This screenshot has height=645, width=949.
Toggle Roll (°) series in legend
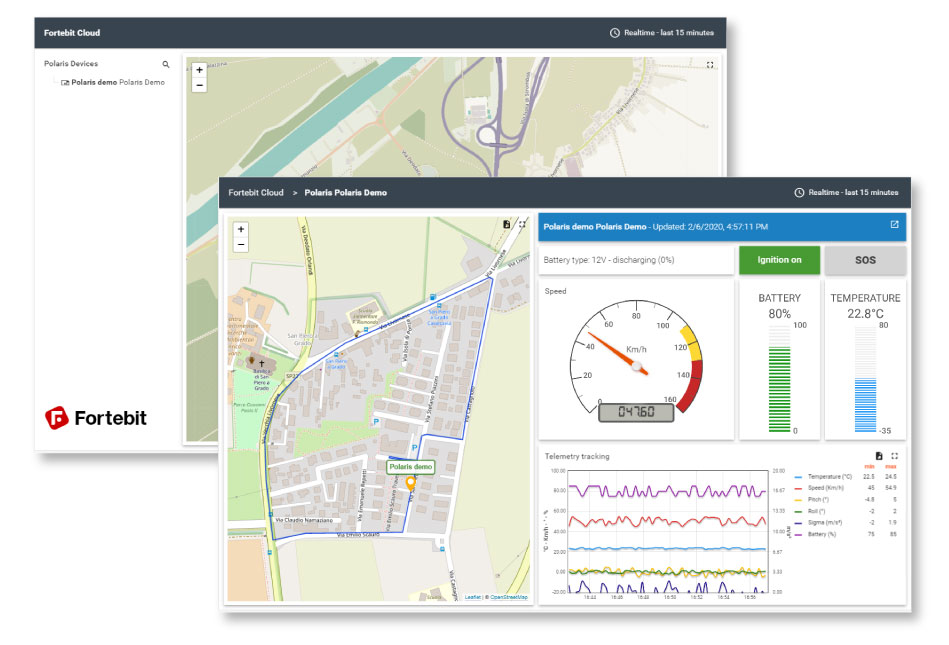pyautogui.click(x=809, y=511)
